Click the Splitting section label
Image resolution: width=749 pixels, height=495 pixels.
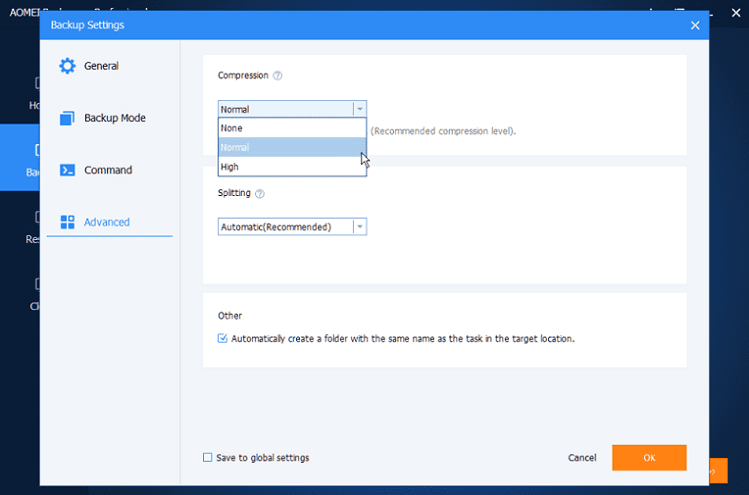coord(234,193)
